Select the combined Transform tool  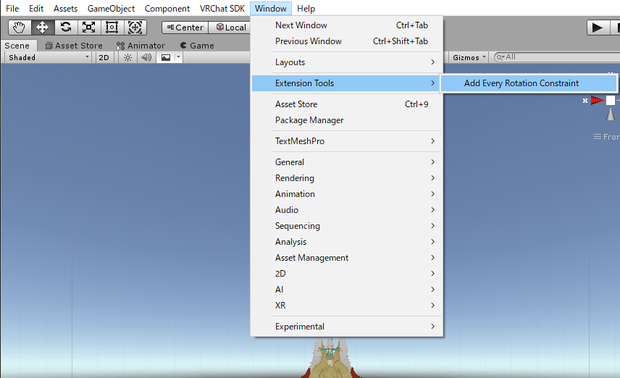[135, 27]
